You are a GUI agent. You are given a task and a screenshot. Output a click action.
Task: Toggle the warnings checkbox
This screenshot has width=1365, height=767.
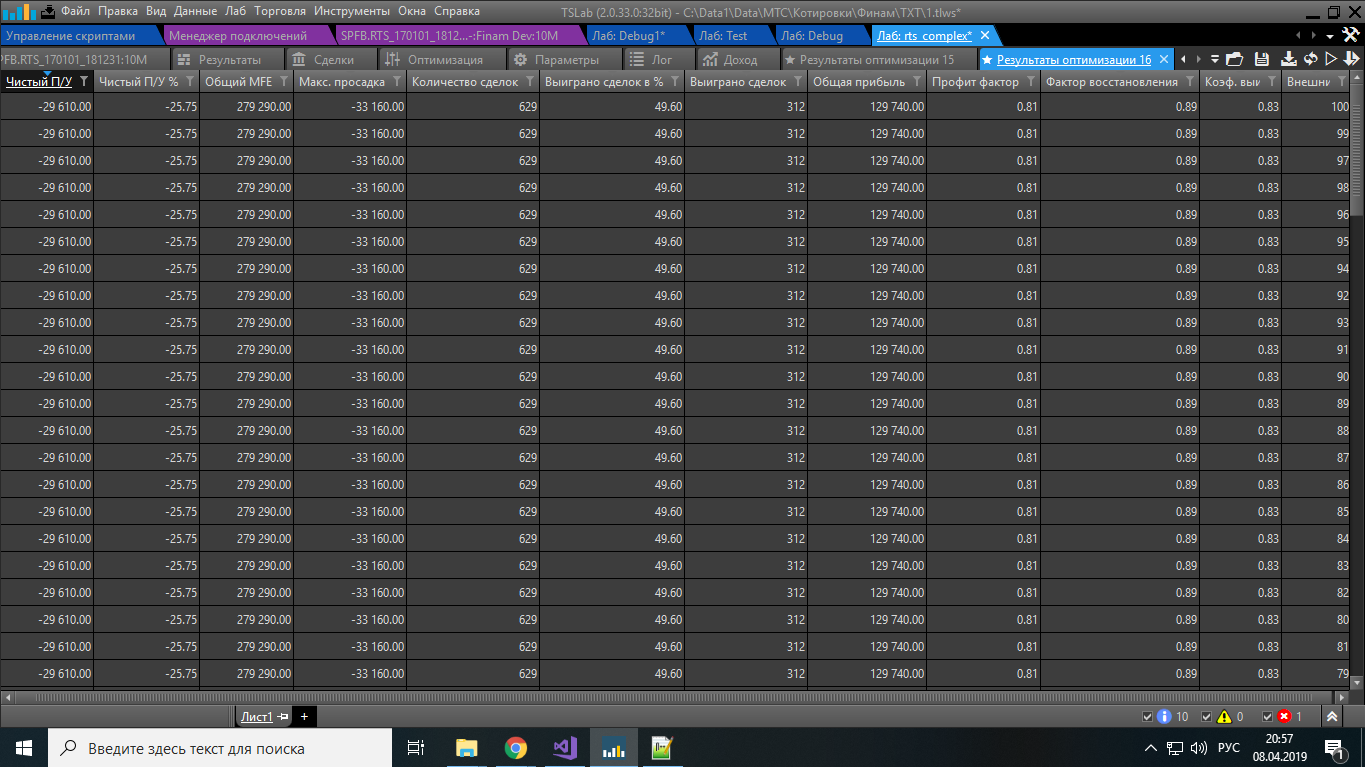pyautogui.click(x=1207, y=717)
